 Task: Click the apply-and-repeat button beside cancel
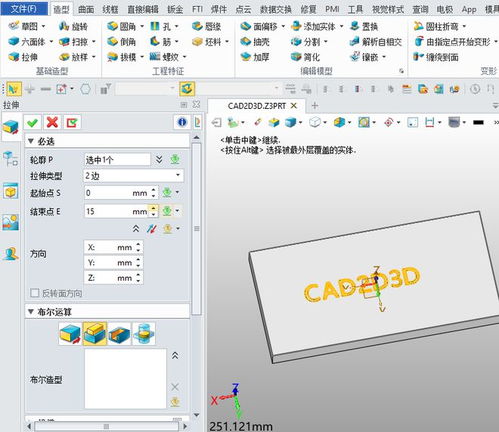[x=72, y=123]
